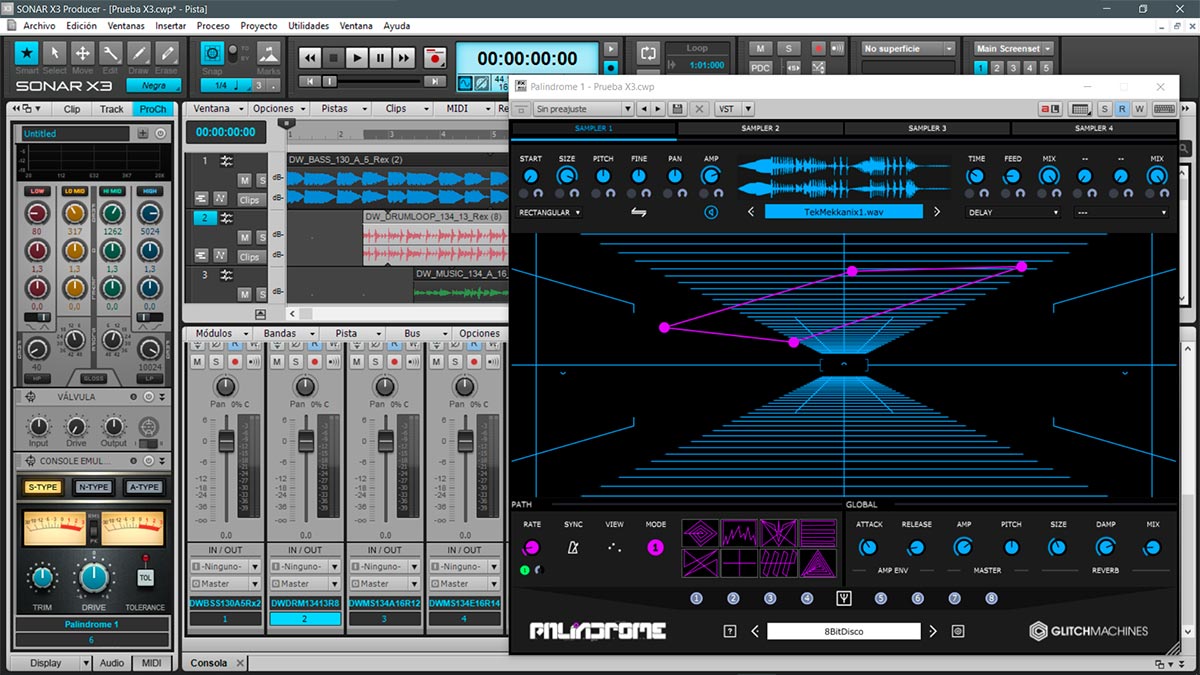Save the Palindrome preset with disk icon
This screenshot has height=675, width=1200.
tap(678, 108)
